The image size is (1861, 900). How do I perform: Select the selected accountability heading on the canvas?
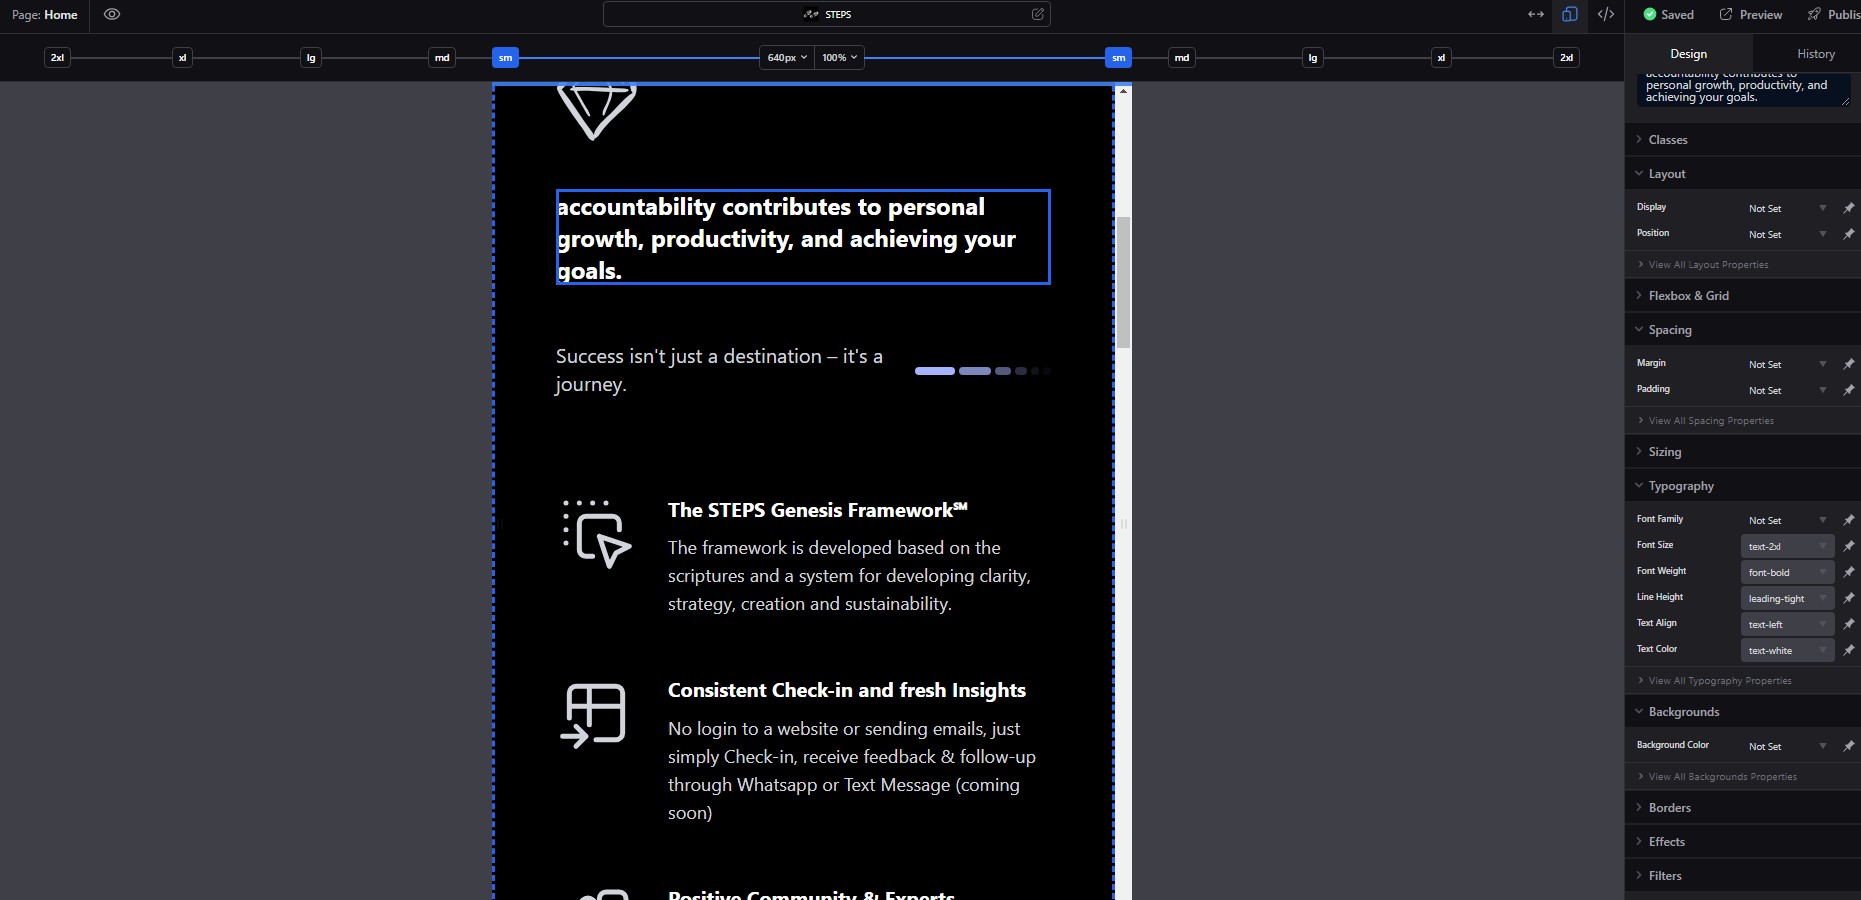coord(803,237)
